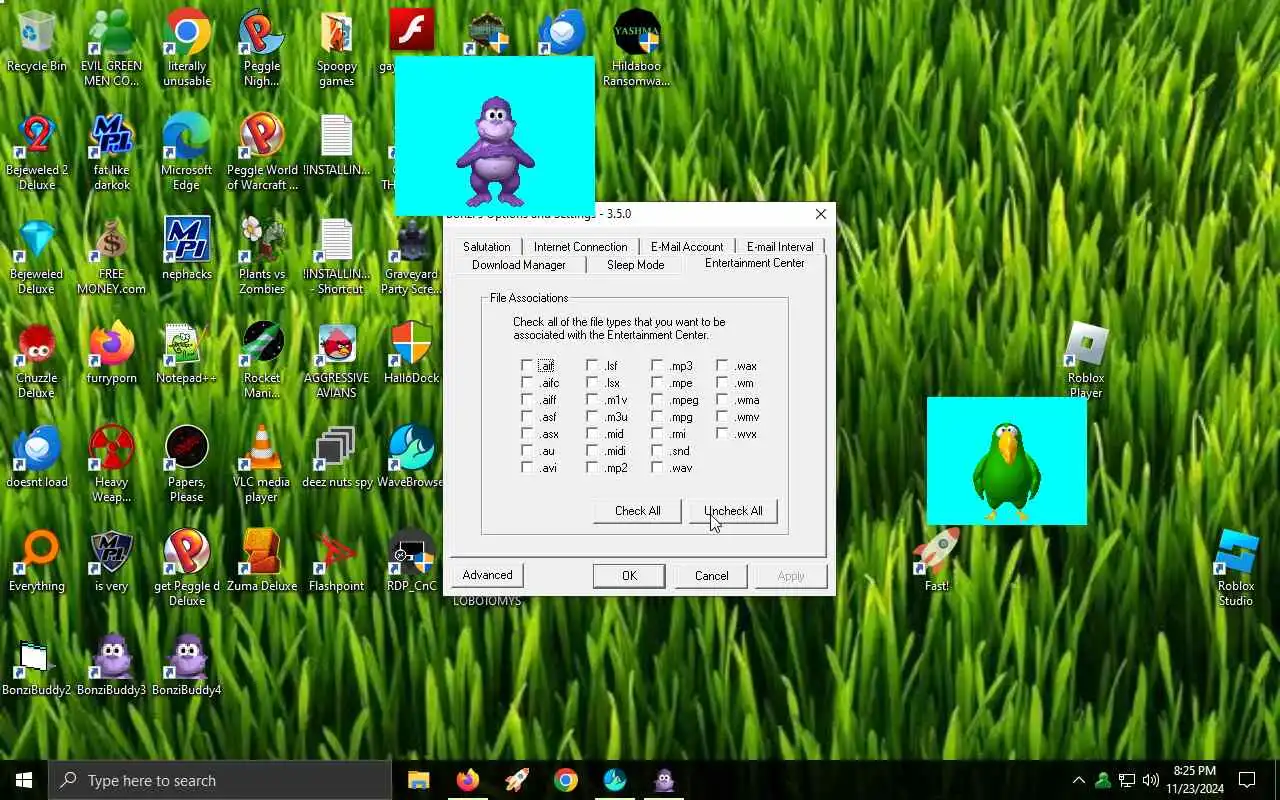Select the Plants vs Zombies icon
This screenshot has width=1280, height=800.
click(x=262, y=256)
